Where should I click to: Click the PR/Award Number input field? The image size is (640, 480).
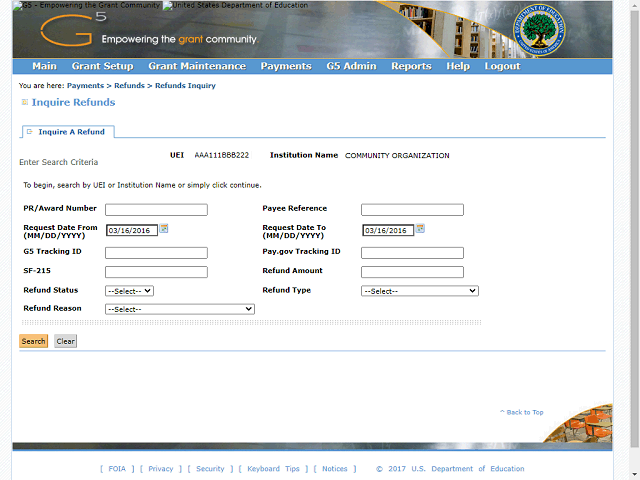[x=156, y=210]
